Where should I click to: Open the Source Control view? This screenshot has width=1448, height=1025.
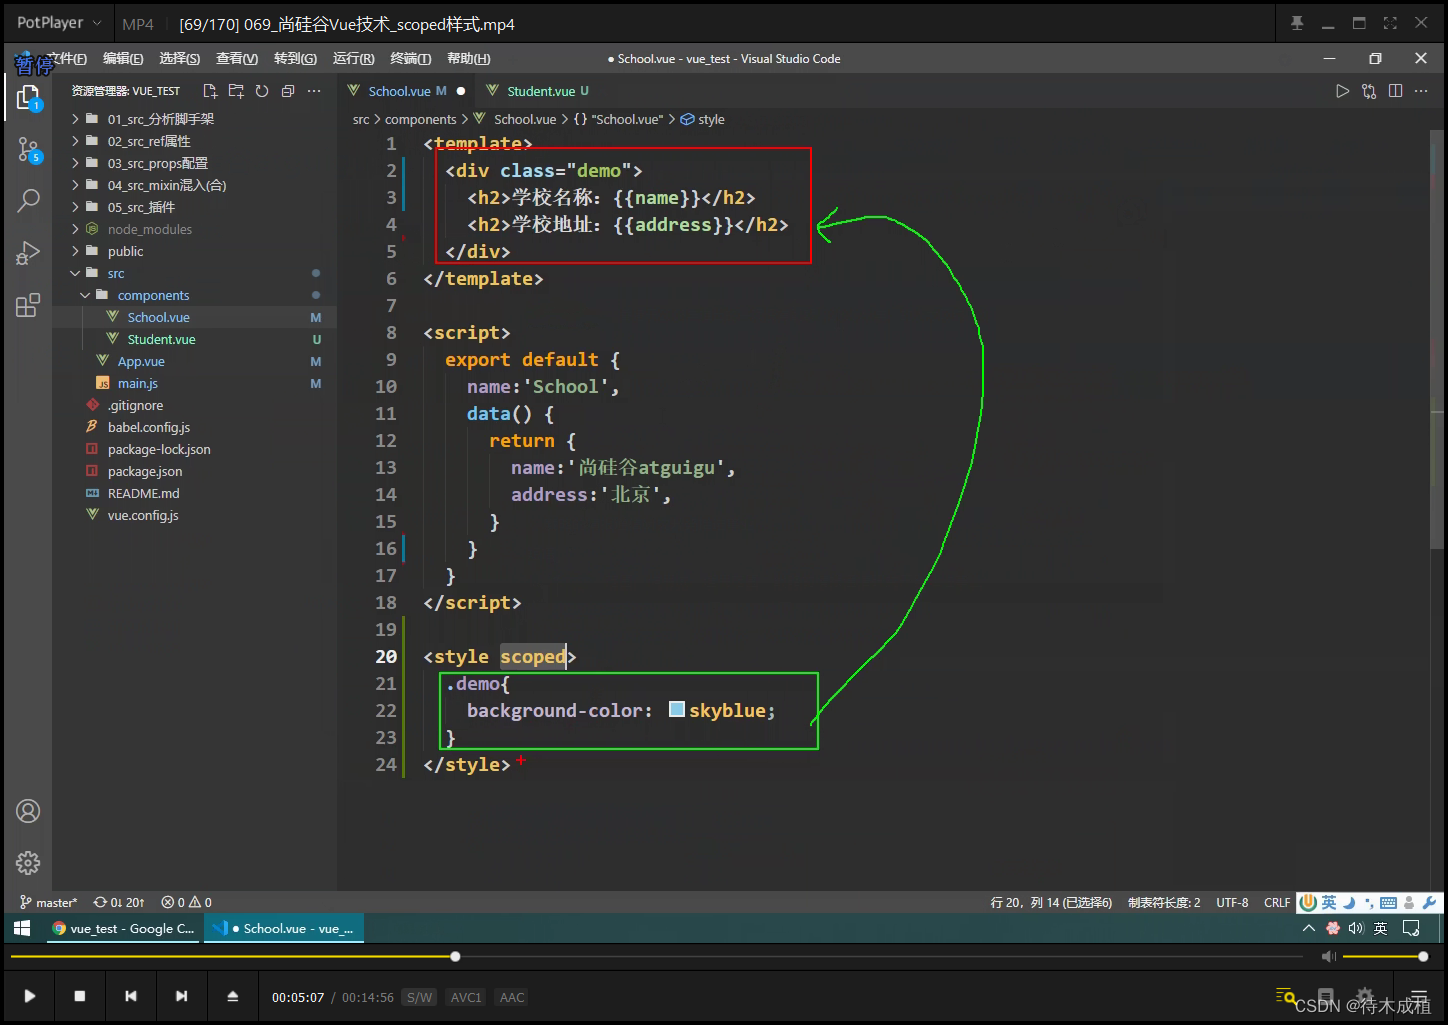(28, 150)
